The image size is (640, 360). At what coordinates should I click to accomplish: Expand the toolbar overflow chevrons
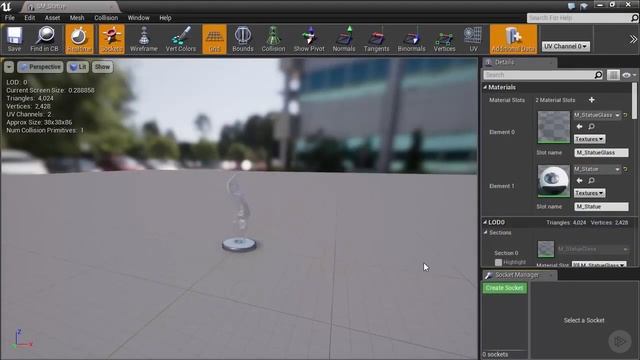pos(633,39)
